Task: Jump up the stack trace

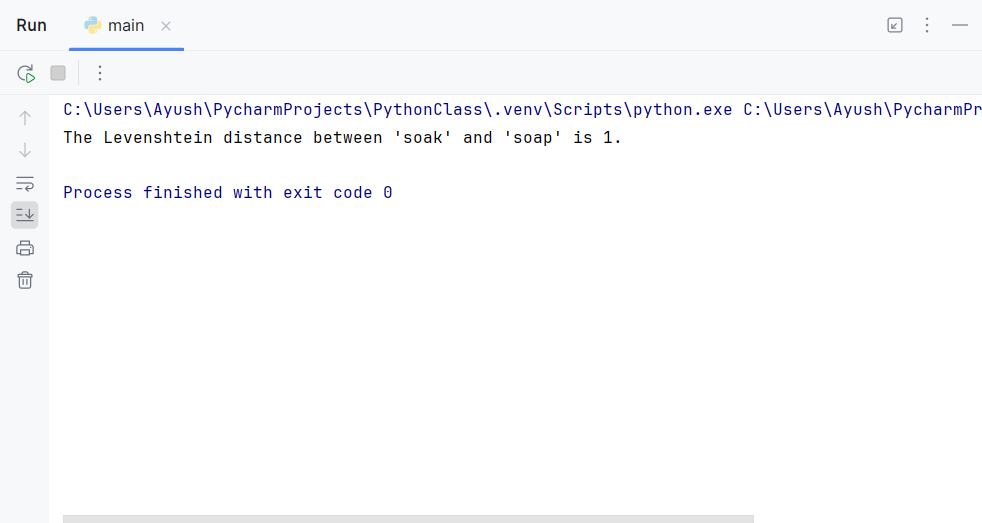Action: (25, 118)
